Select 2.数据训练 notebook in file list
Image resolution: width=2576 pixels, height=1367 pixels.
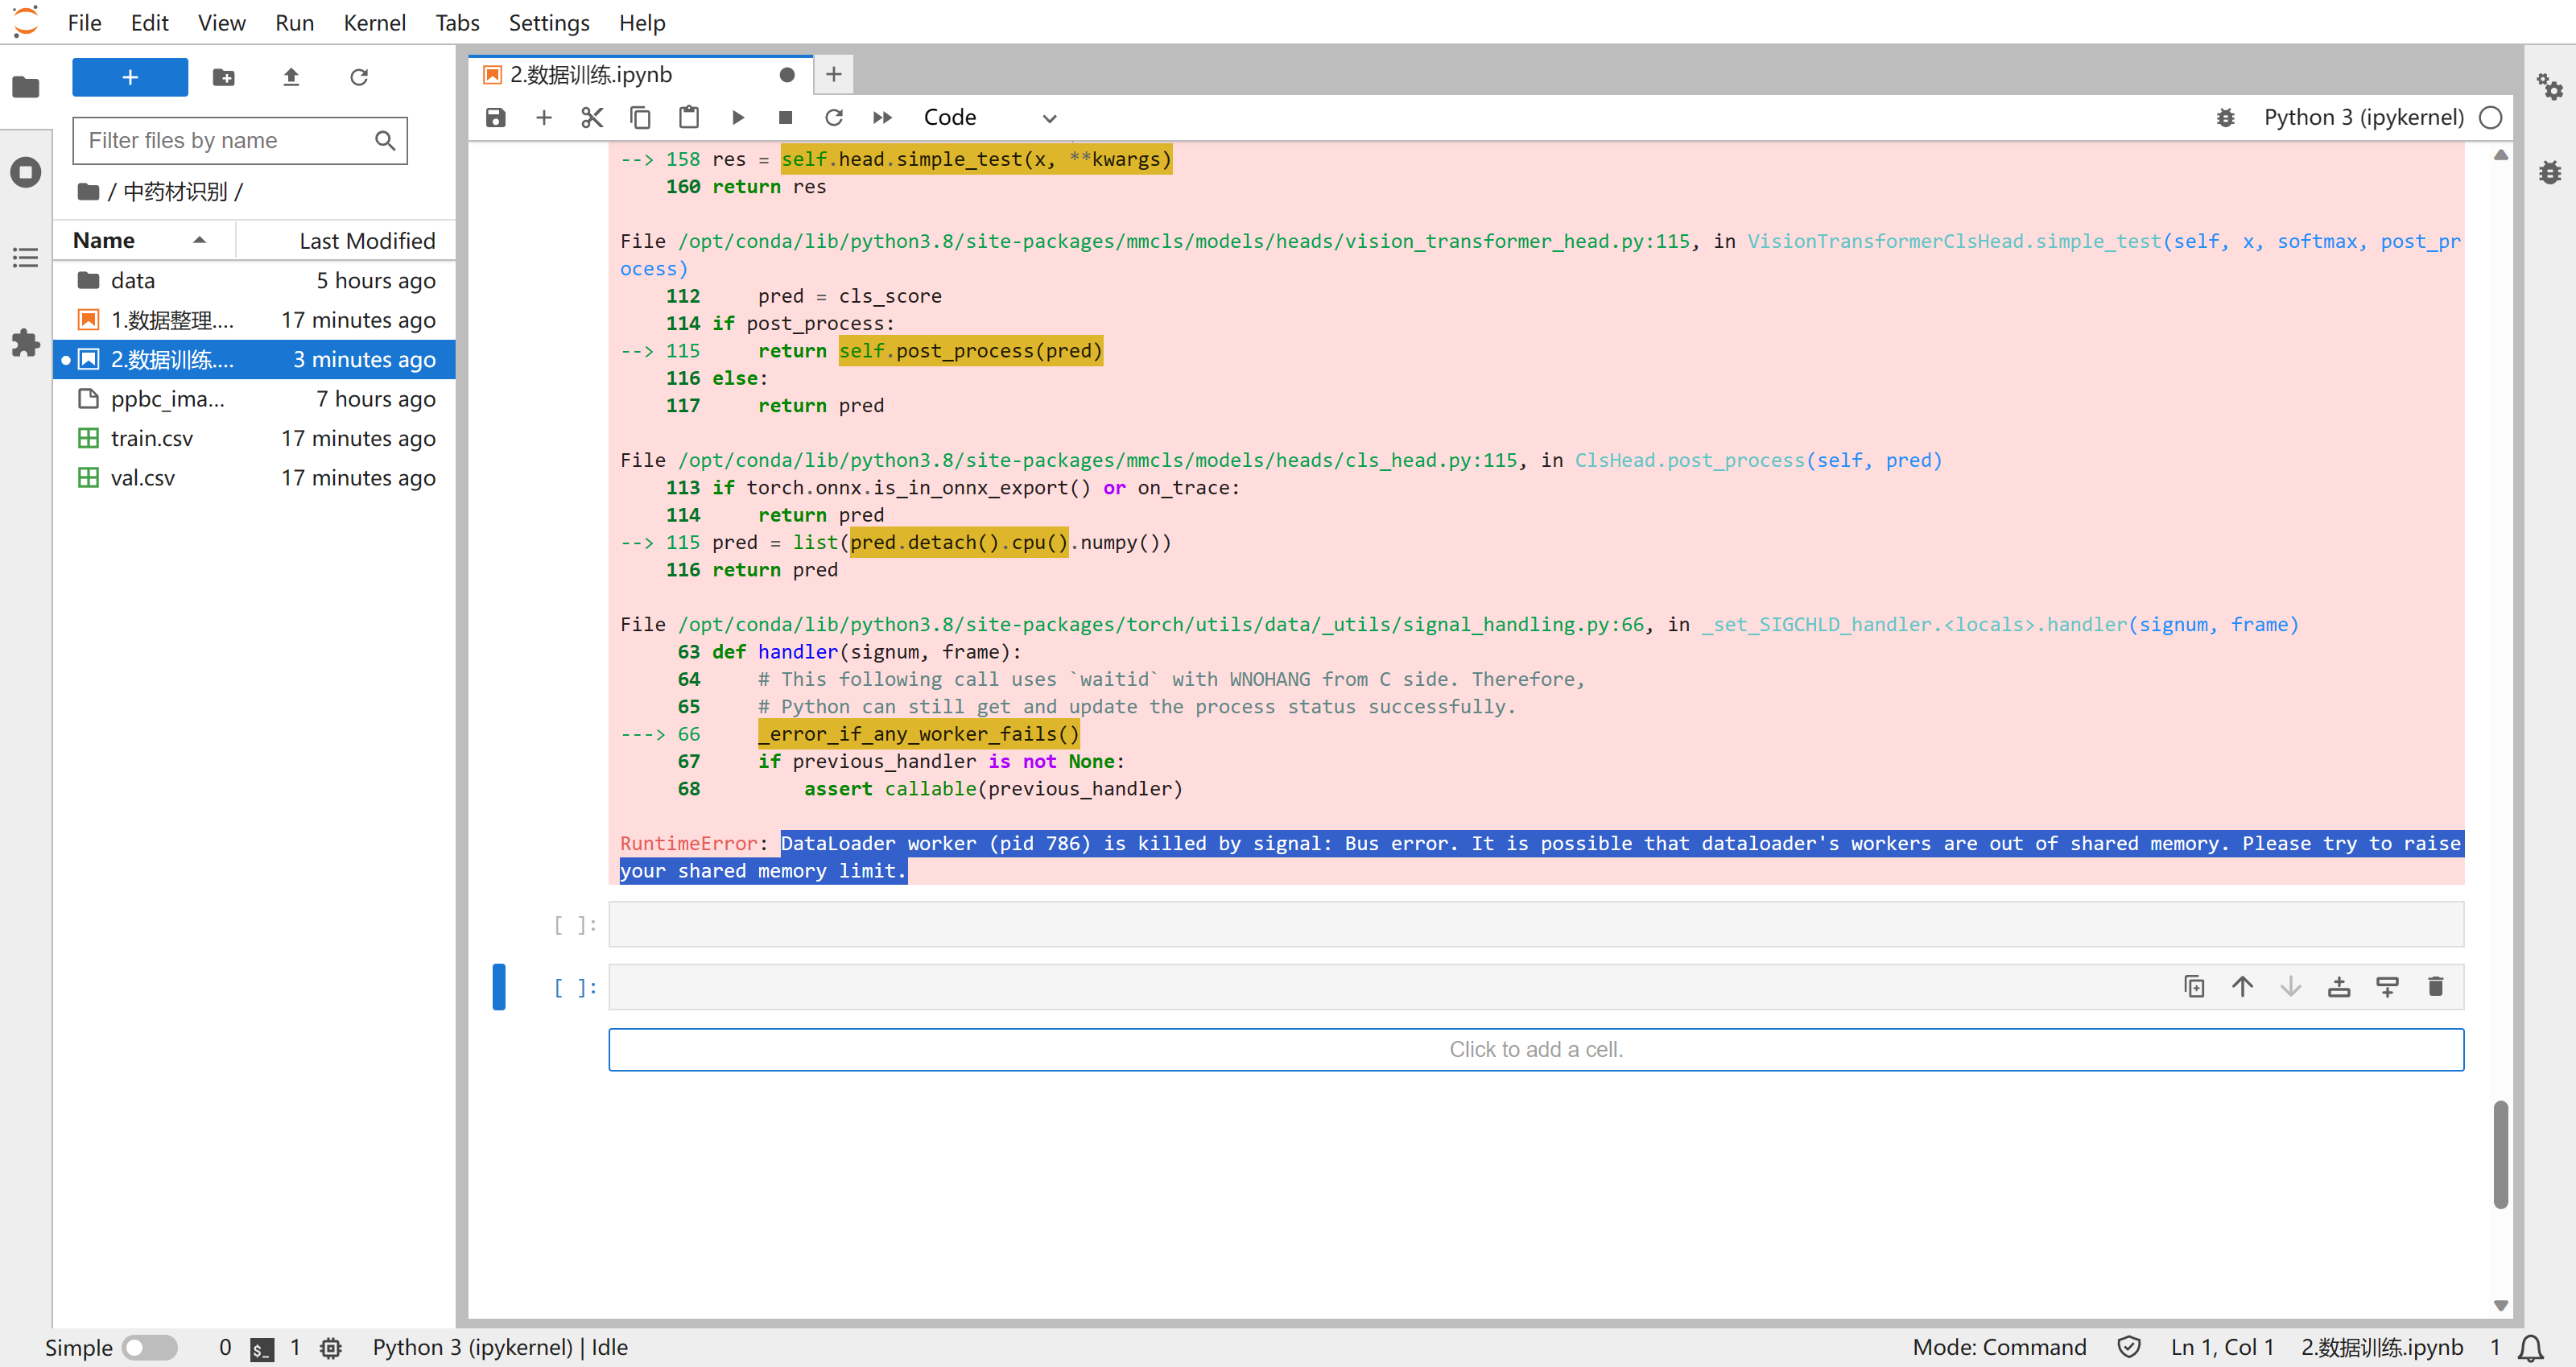coord(255,360)
